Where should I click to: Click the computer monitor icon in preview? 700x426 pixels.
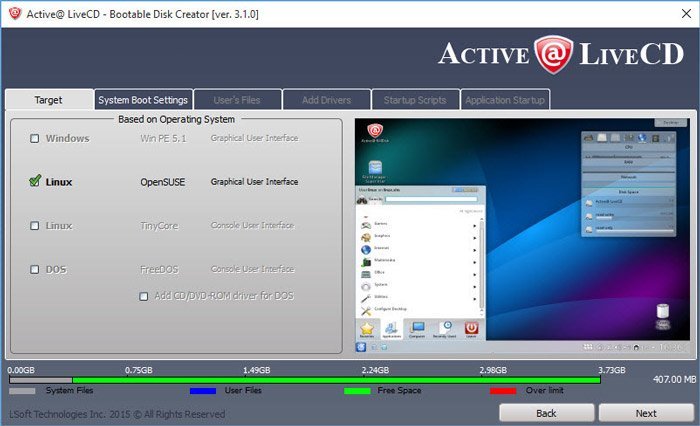417,328
